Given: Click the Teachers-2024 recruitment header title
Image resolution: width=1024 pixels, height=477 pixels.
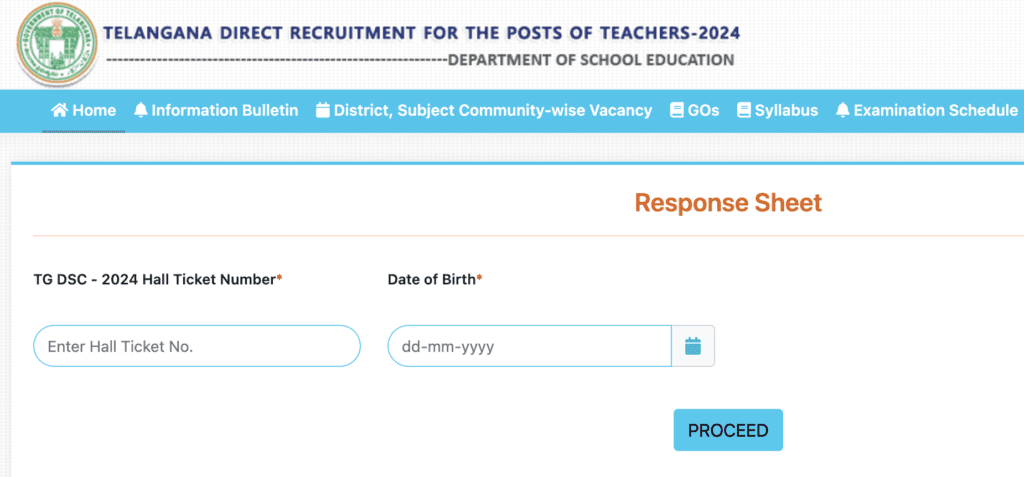Looking at the screenshot, I should [421, 33].
